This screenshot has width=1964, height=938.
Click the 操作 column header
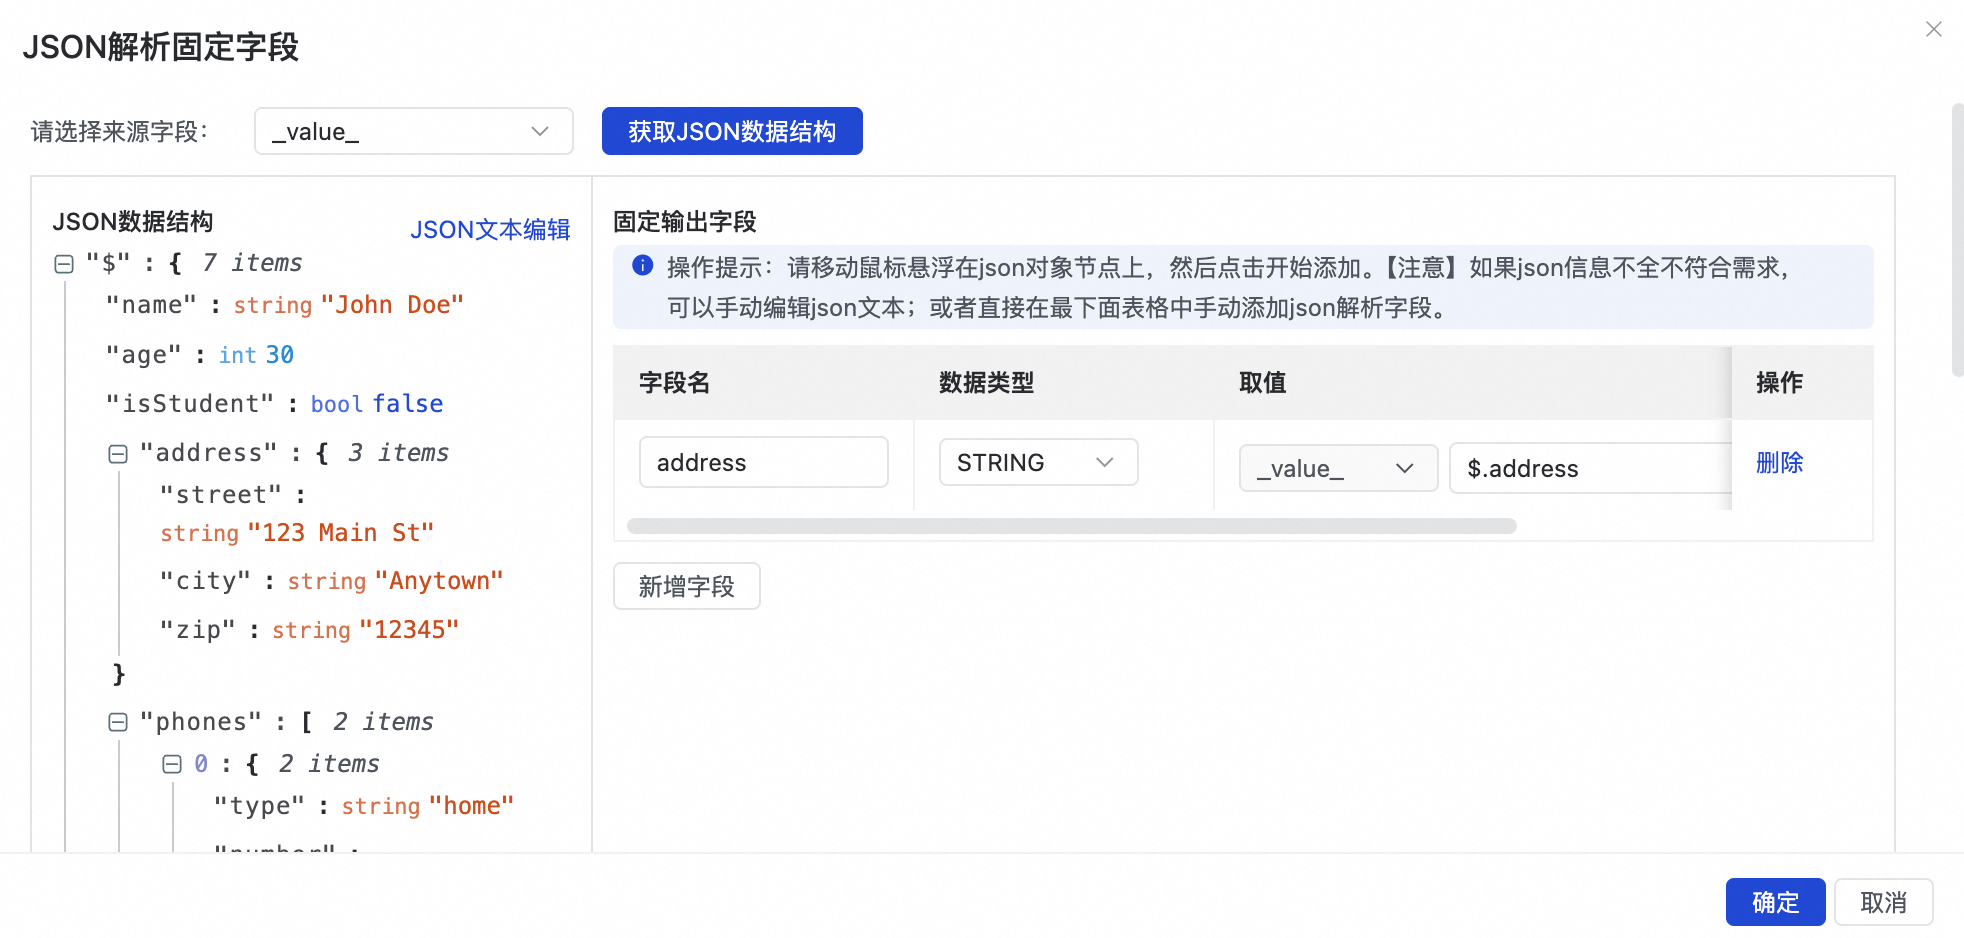[1780, 383]
